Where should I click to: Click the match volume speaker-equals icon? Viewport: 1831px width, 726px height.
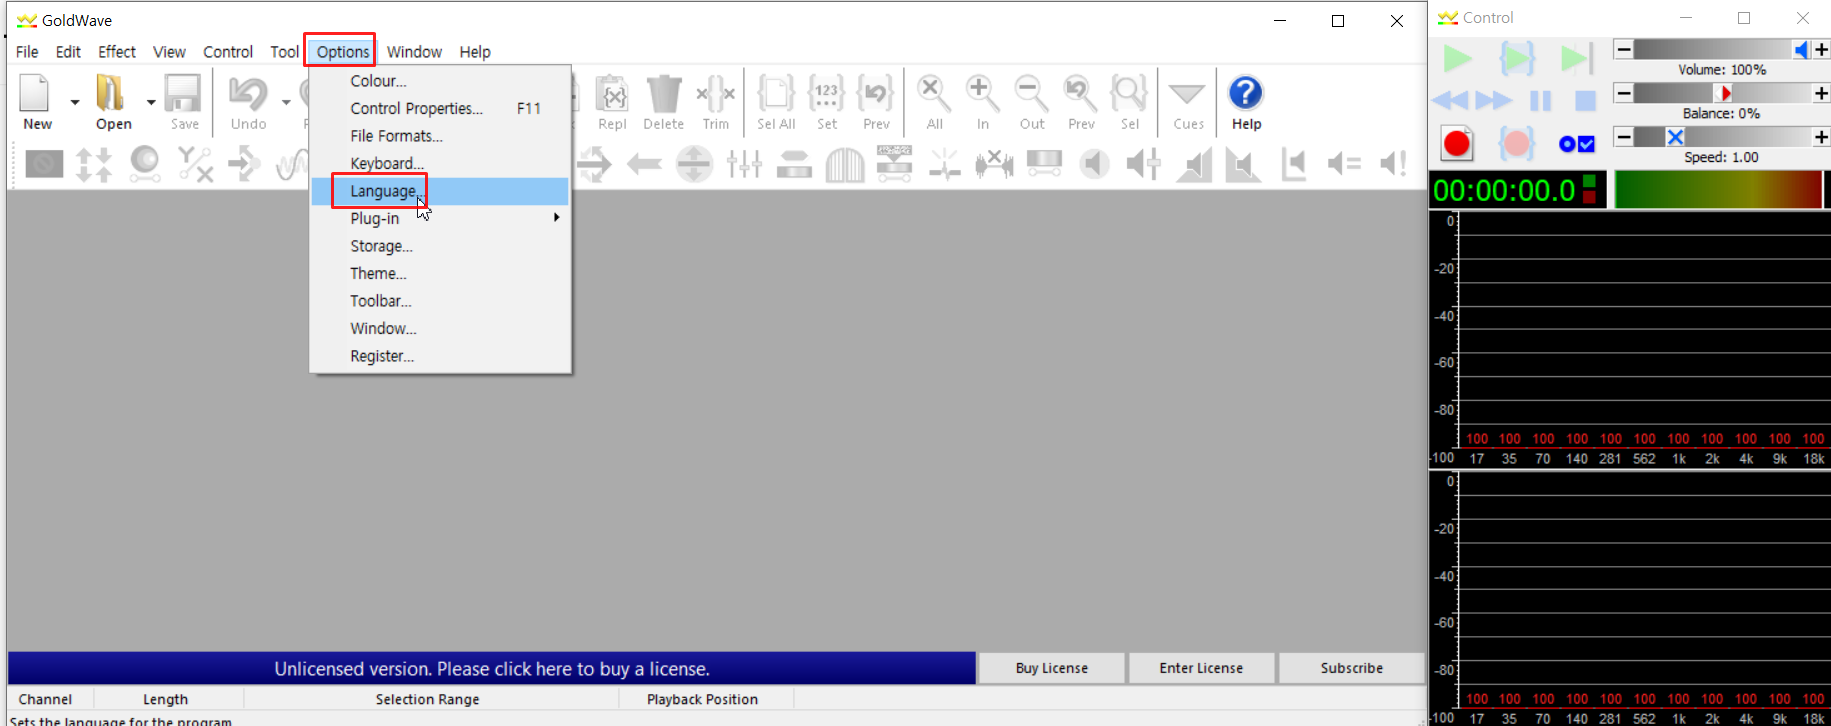point(1343,164)
